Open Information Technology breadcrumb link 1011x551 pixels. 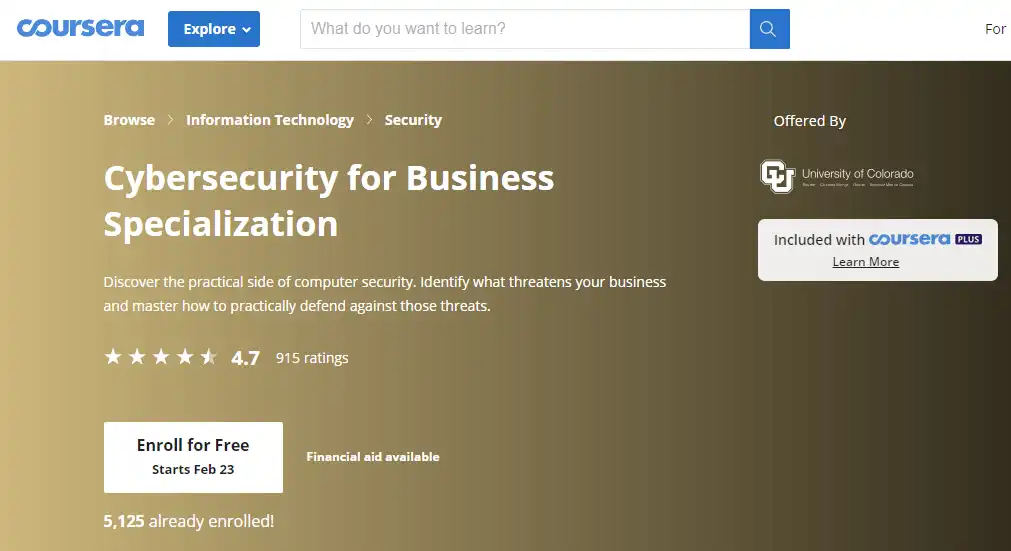(x=270, y=120)
